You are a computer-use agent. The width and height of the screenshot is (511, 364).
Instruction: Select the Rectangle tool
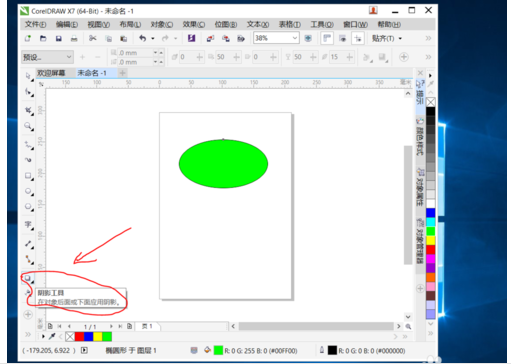click(x=28, y=176)
